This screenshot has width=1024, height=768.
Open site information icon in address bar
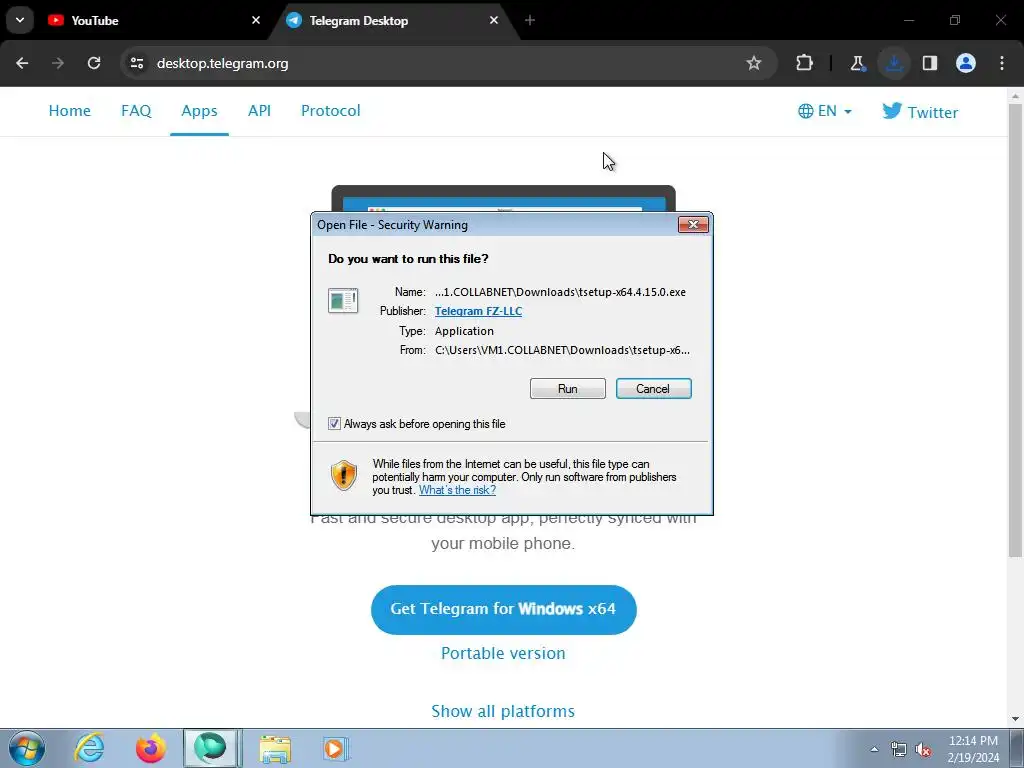[137, 63]
